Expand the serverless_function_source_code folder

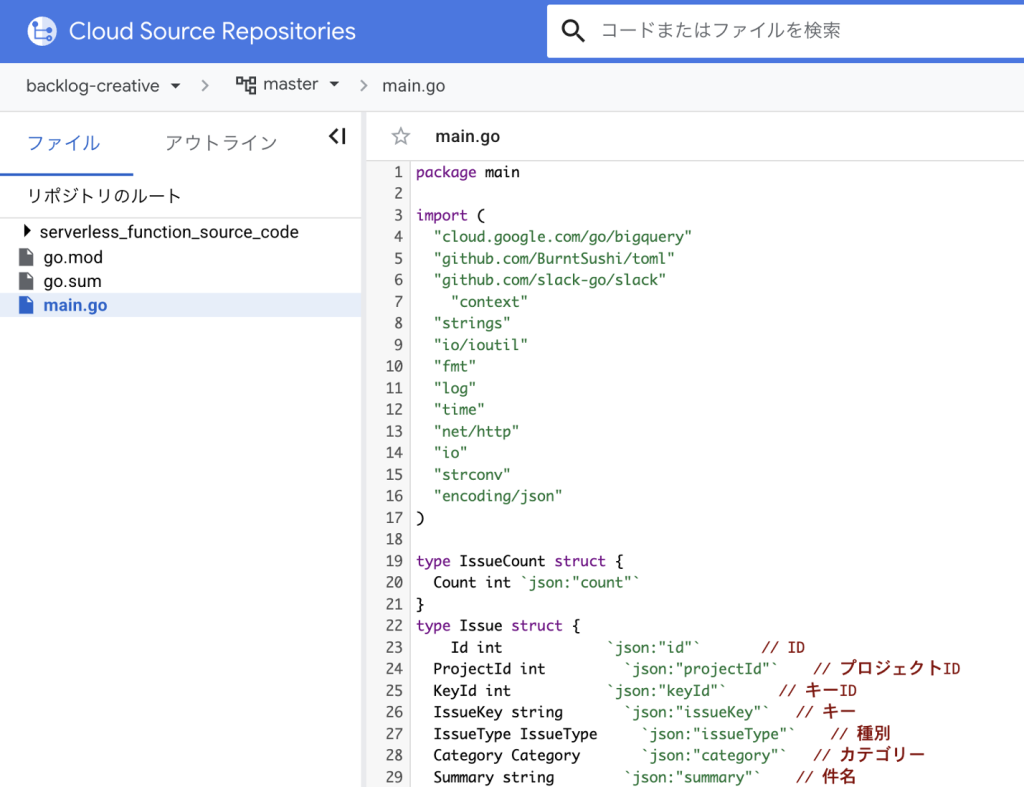click(27, 232)
